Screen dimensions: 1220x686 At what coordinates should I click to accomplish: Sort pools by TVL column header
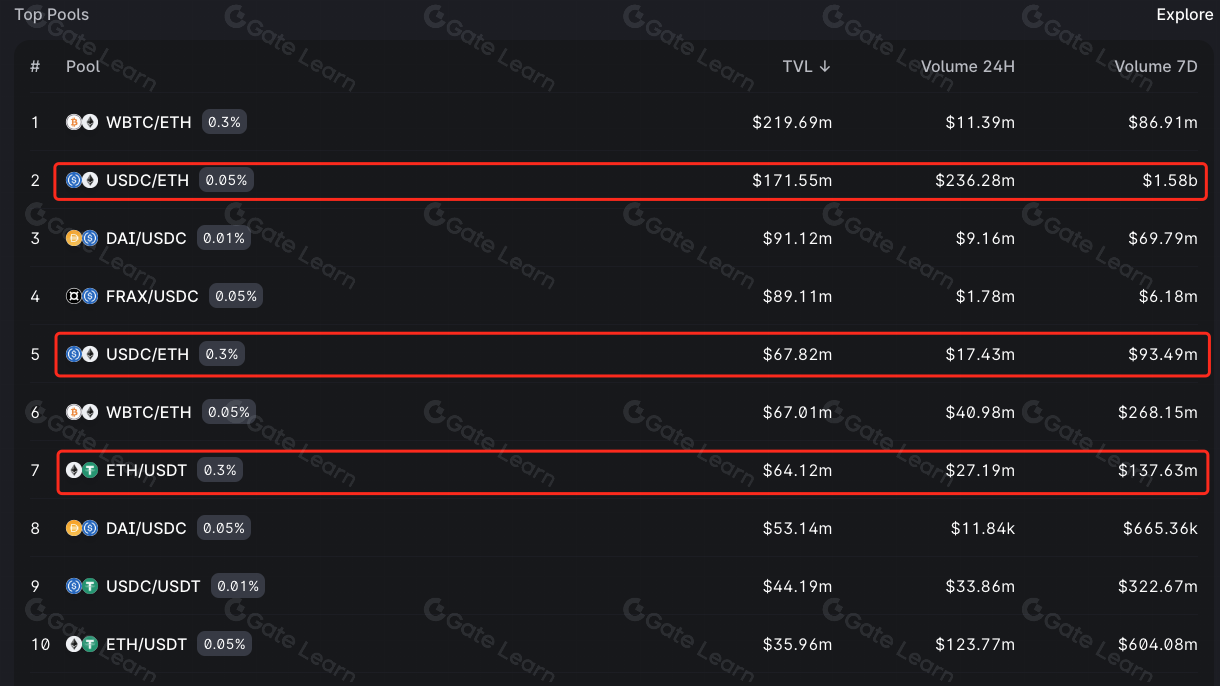(806, 66)
